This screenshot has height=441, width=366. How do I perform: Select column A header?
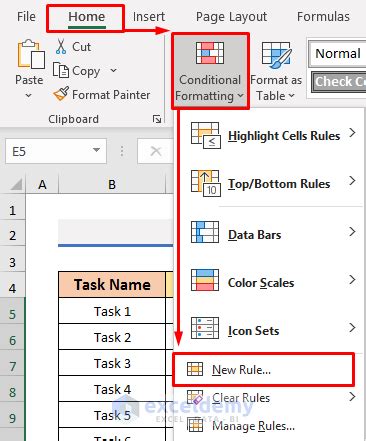point(42,184)
